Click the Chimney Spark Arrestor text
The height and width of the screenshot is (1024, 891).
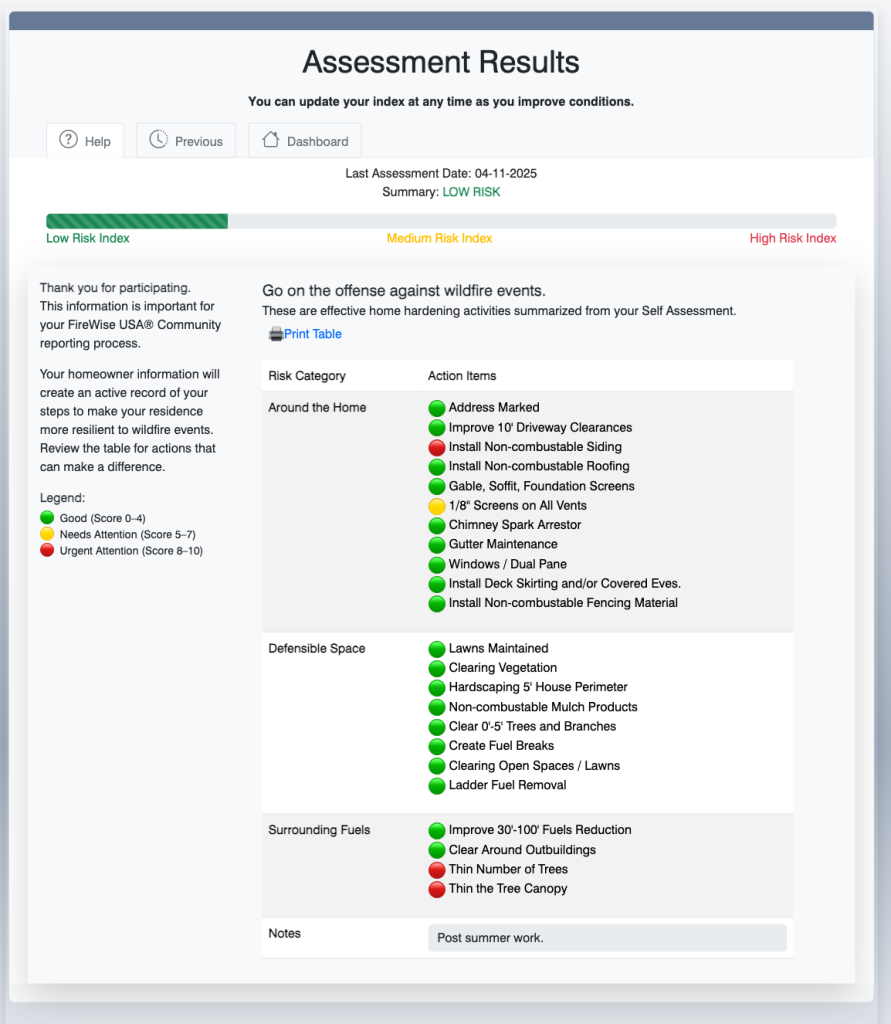click(515, 525)
